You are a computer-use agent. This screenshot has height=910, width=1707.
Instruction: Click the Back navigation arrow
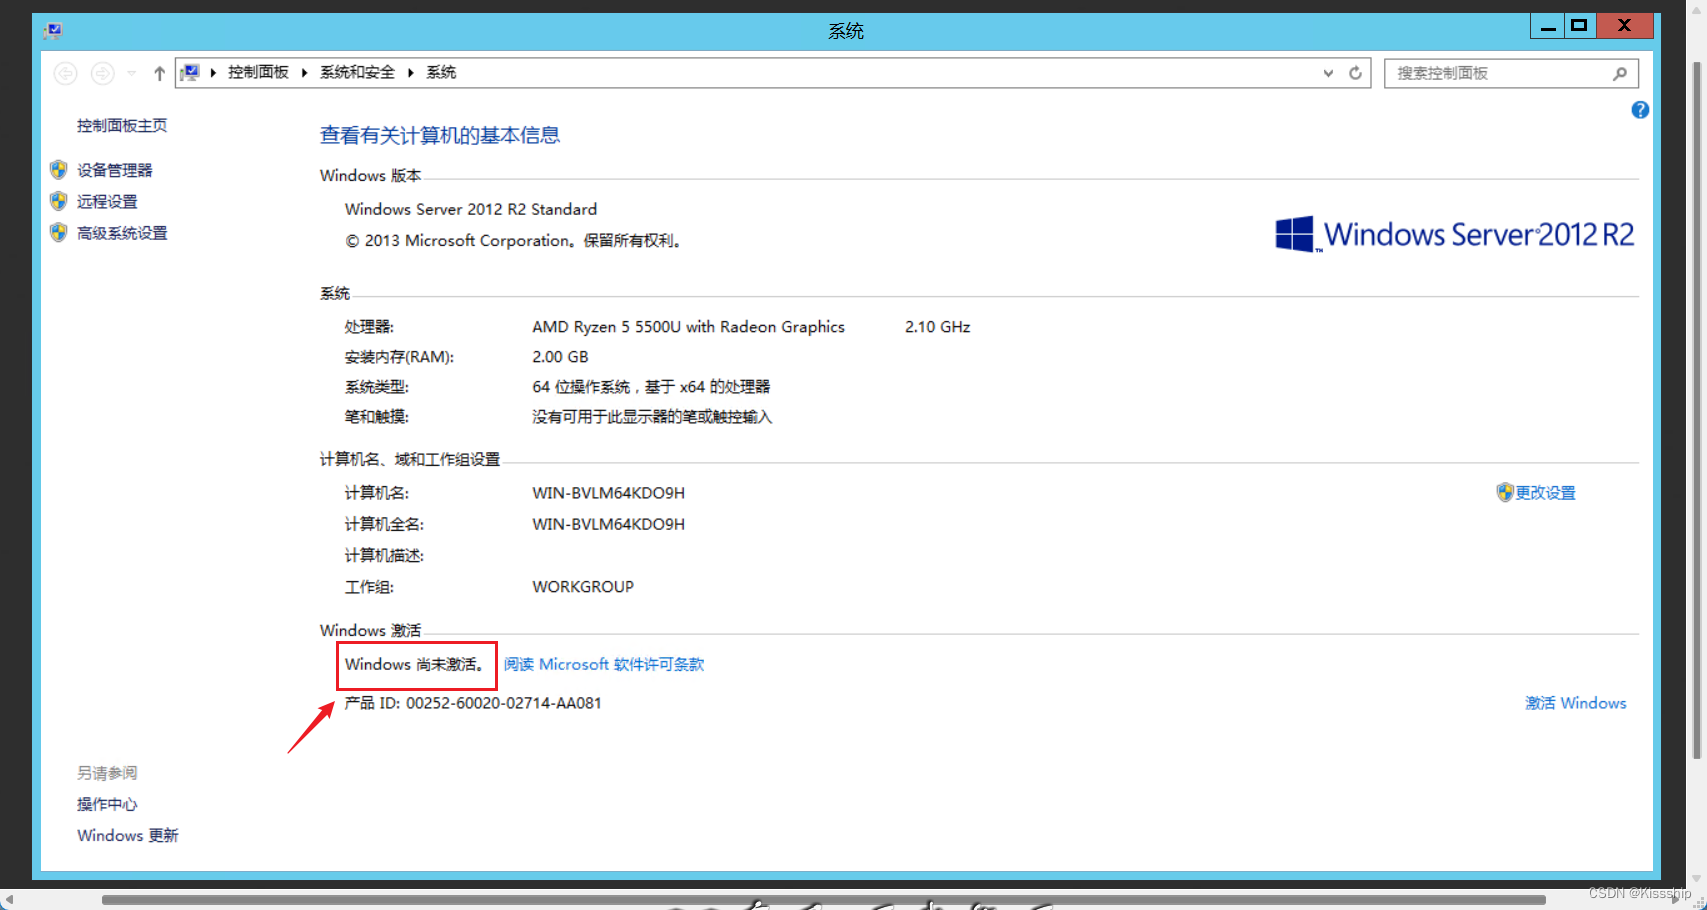(x=65, y=73)
